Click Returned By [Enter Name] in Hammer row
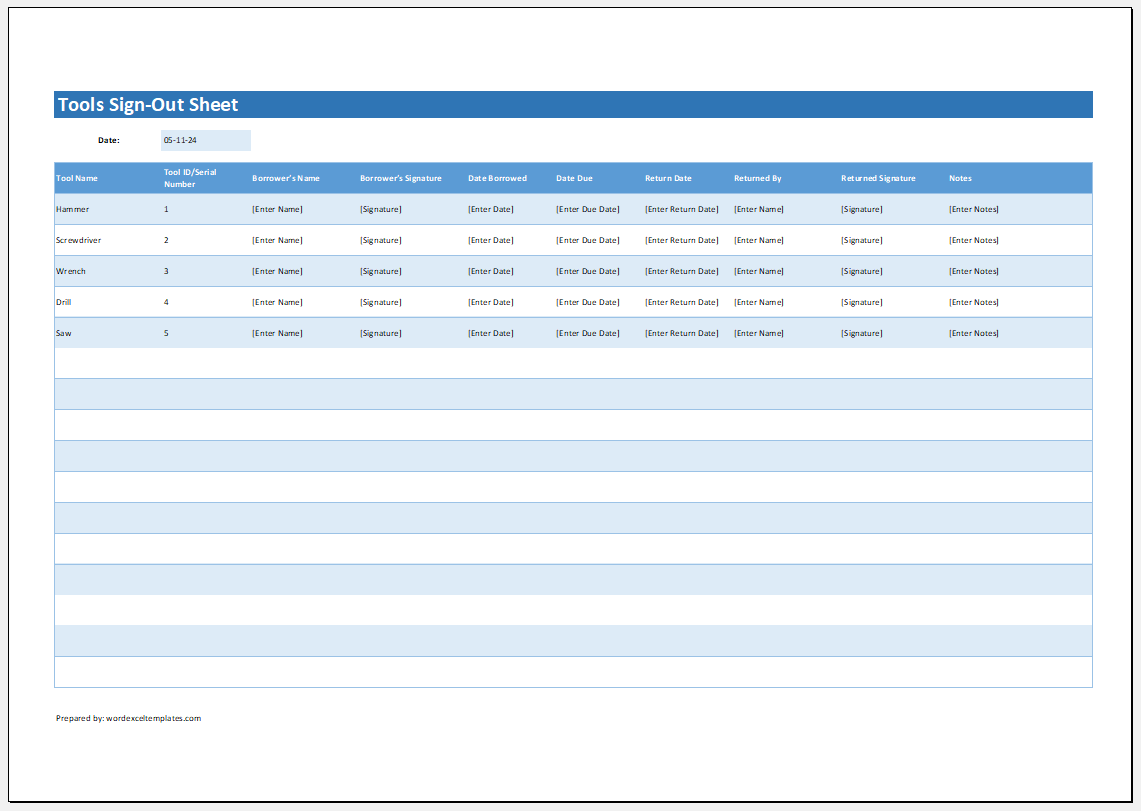Image resolution: width=1141 pixels, height=811 pixels. 759,209
